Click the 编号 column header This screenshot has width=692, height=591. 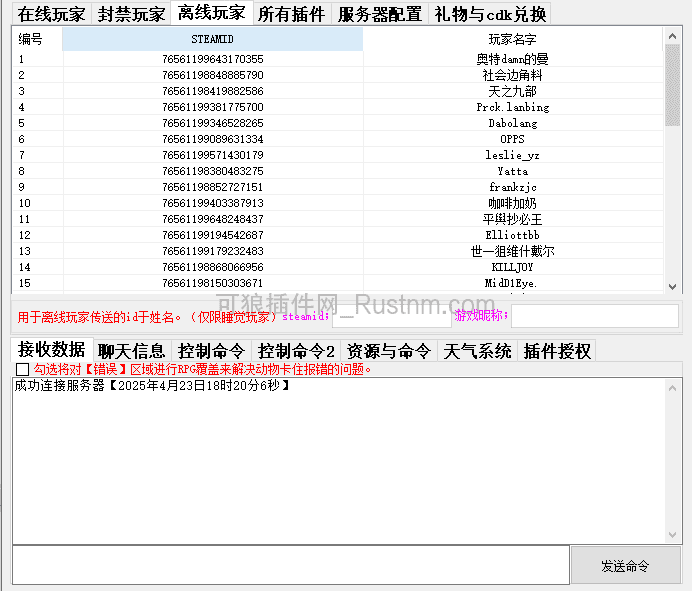pyautogui.click(x=37, y=39)
